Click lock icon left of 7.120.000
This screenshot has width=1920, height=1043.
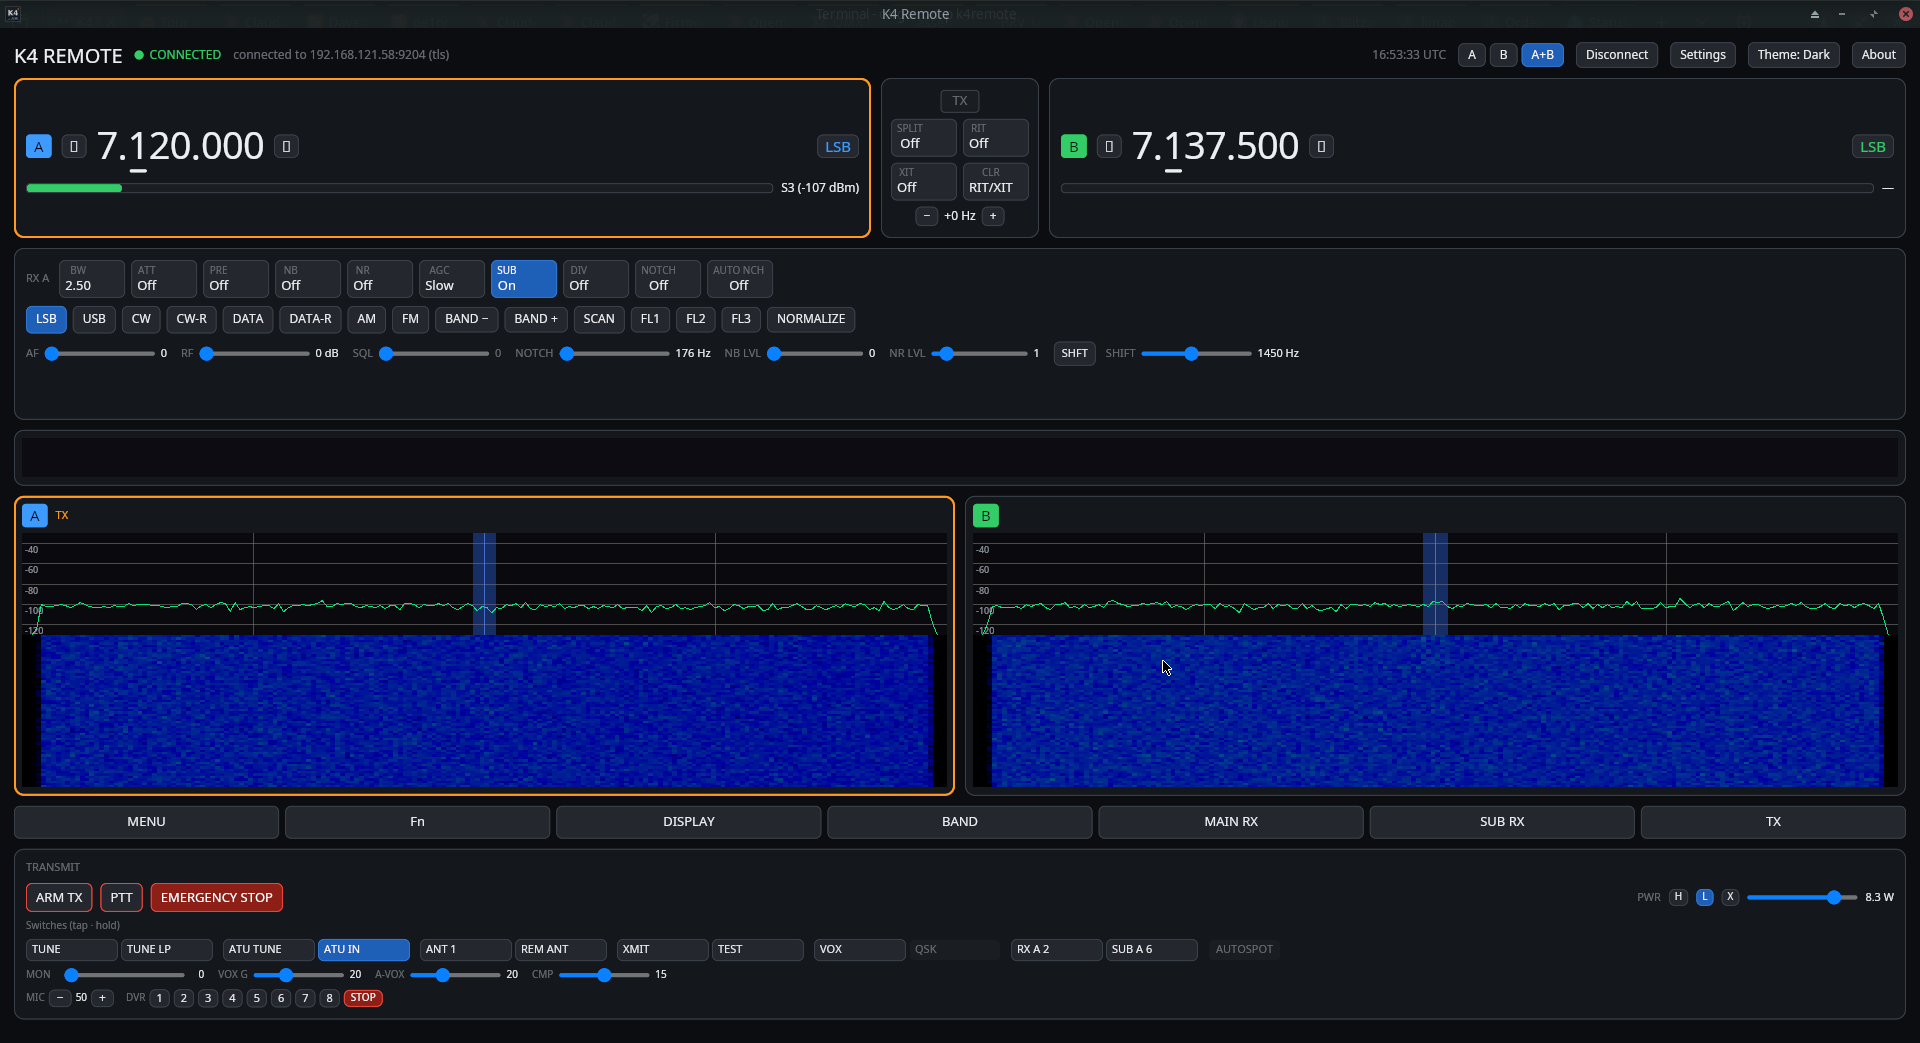tap(74, 147)
